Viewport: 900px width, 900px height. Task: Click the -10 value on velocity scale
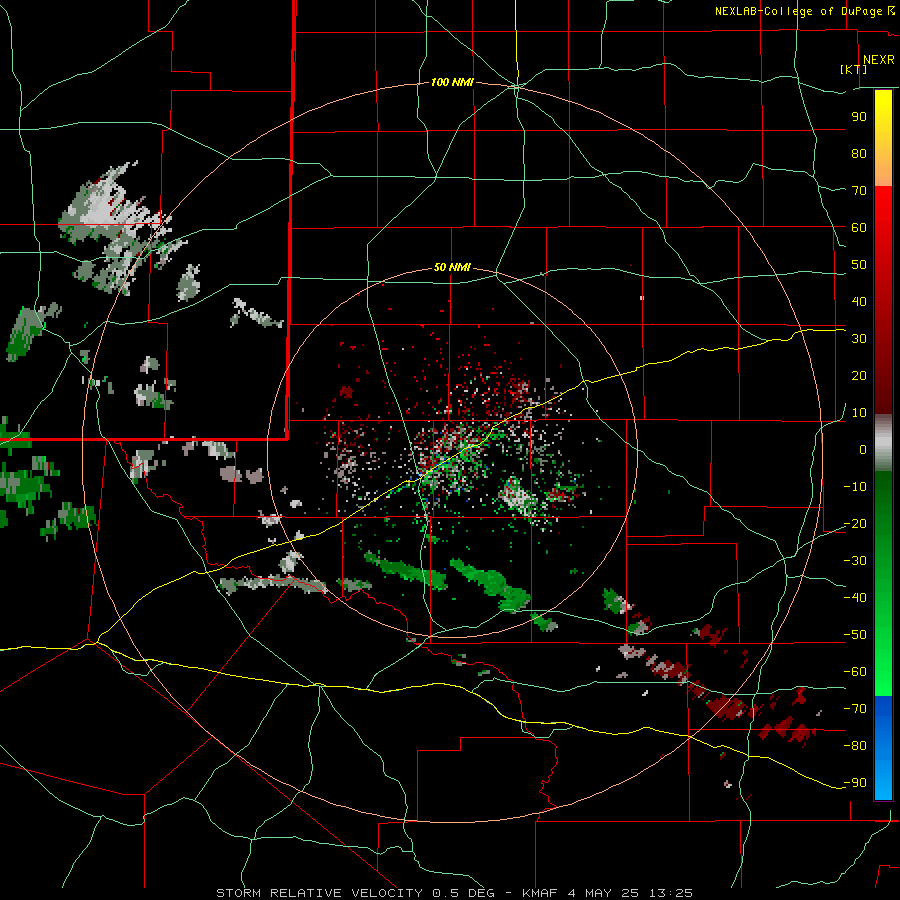point(855,487)
